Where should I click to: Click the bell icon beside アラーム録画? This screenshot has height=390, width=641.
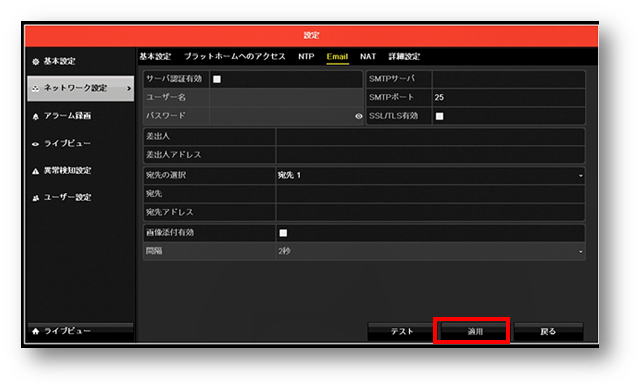tap(36, 117)
